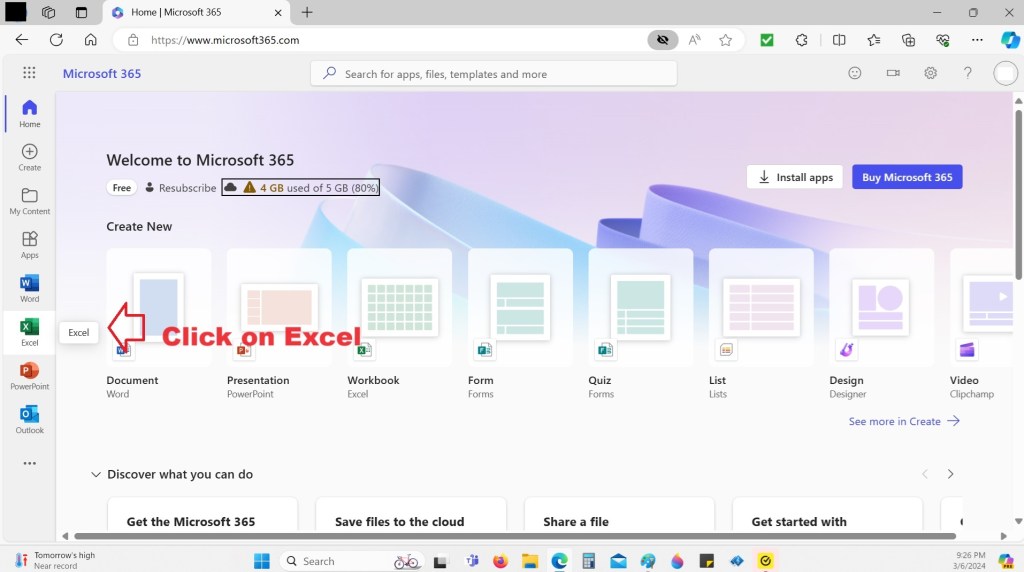Collapse the Discover what you can do section

click(x=96, y=474)
